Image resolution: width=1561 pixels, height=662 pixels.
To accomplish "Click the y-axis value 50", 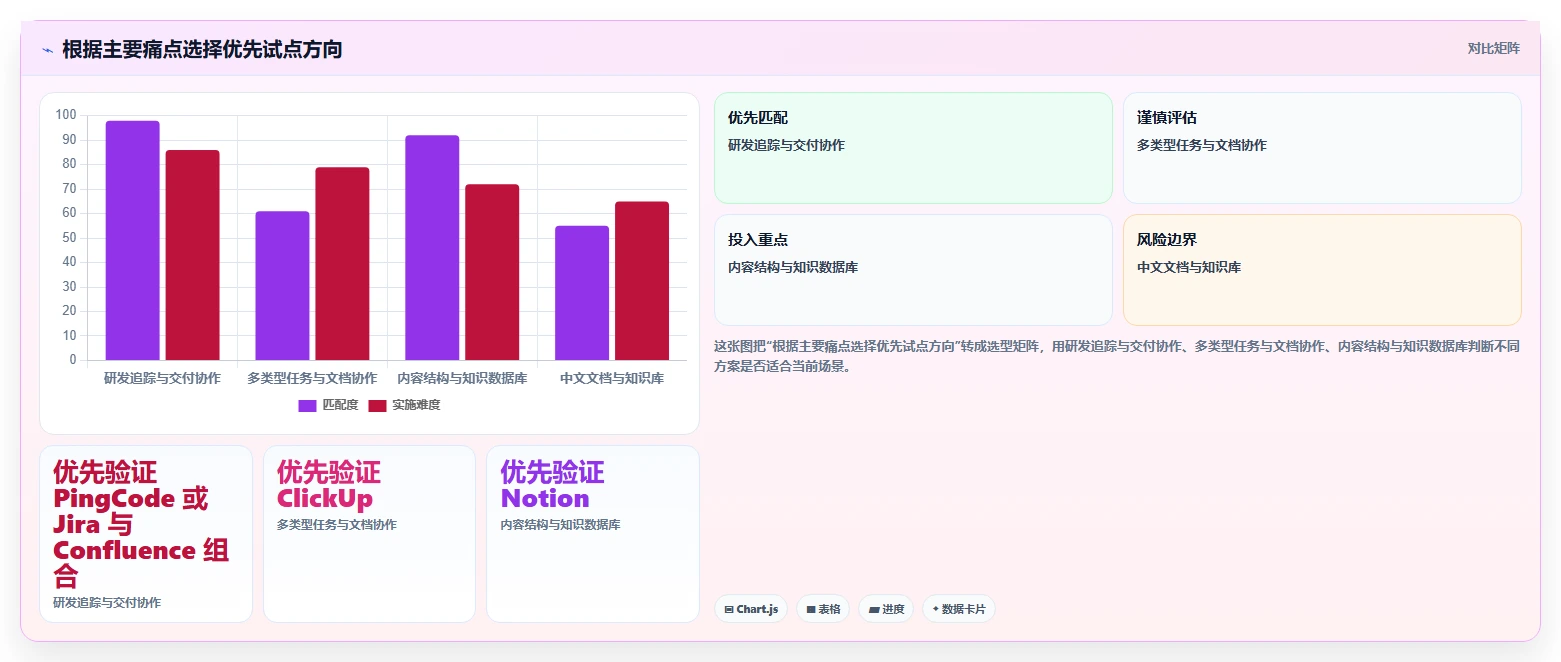I will click(69, 238).
